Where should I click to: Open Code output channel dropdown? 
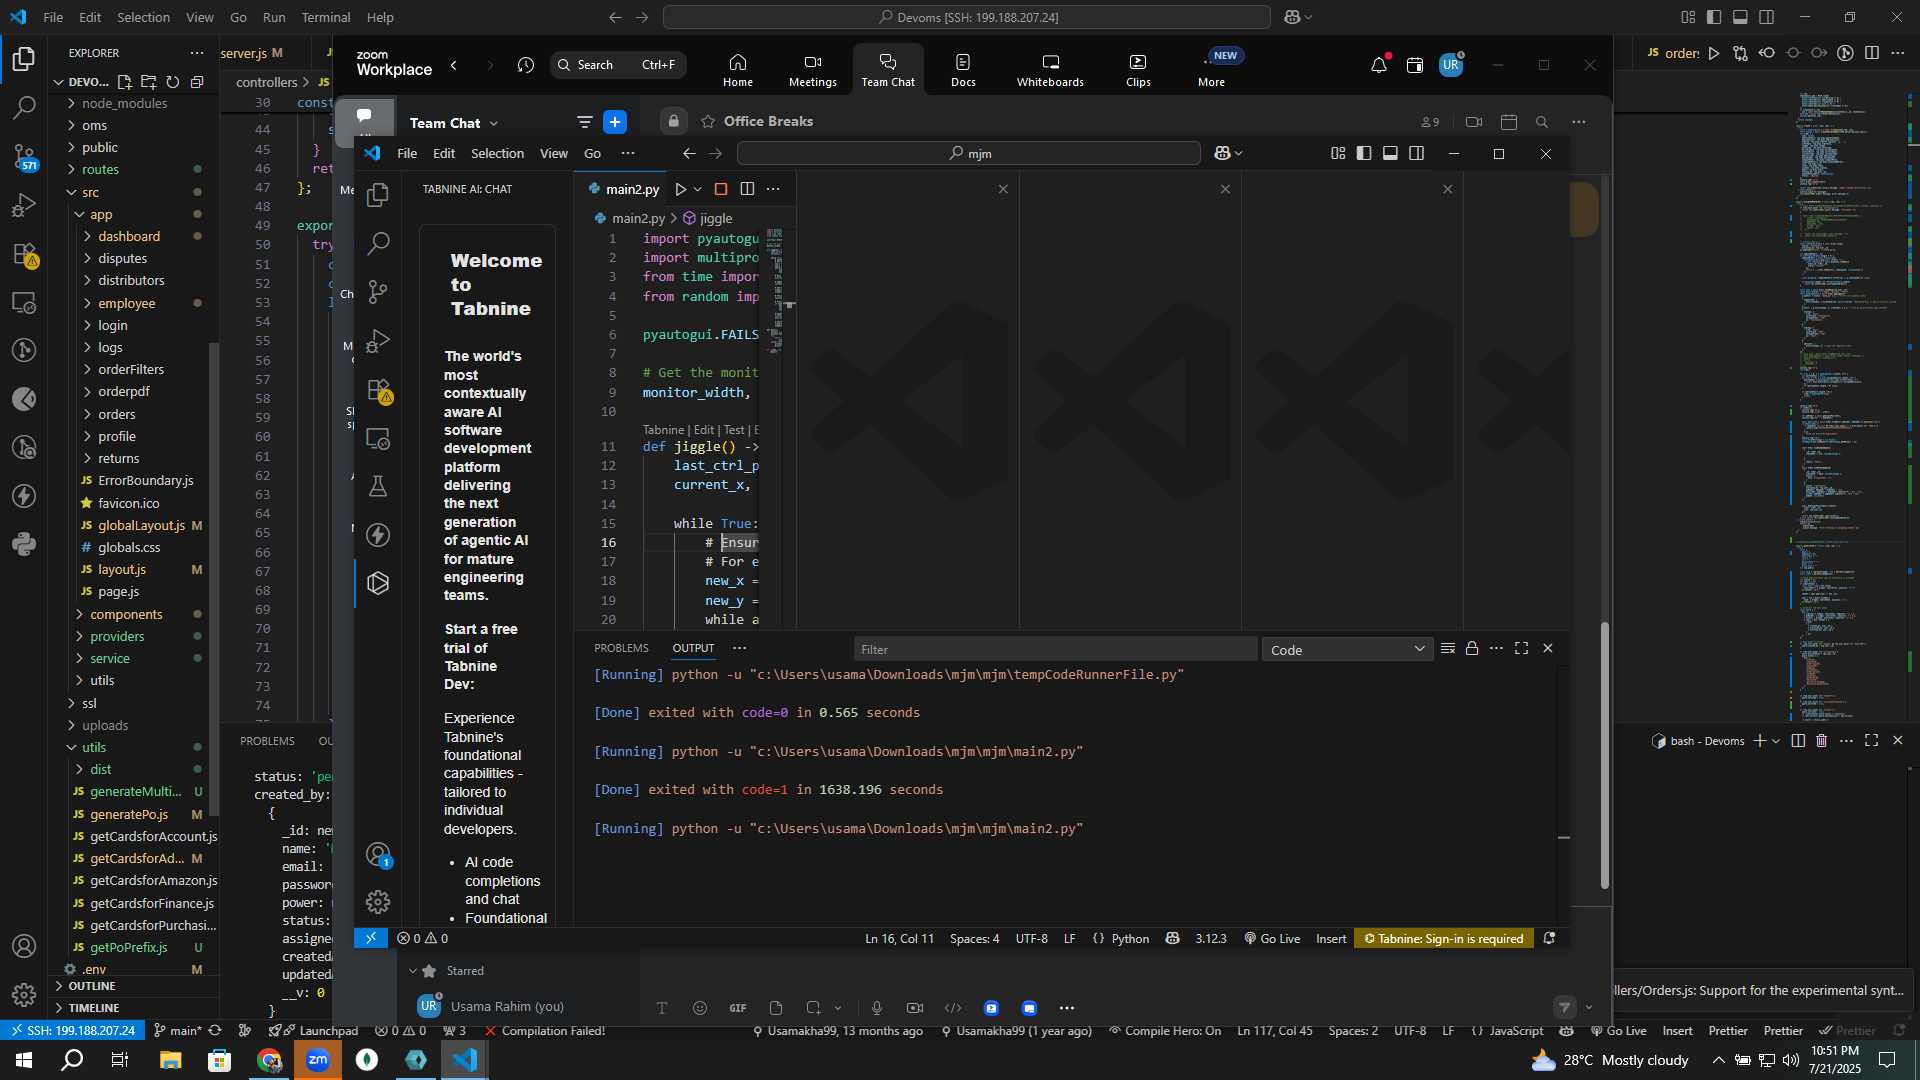[x=1347, y=650]
